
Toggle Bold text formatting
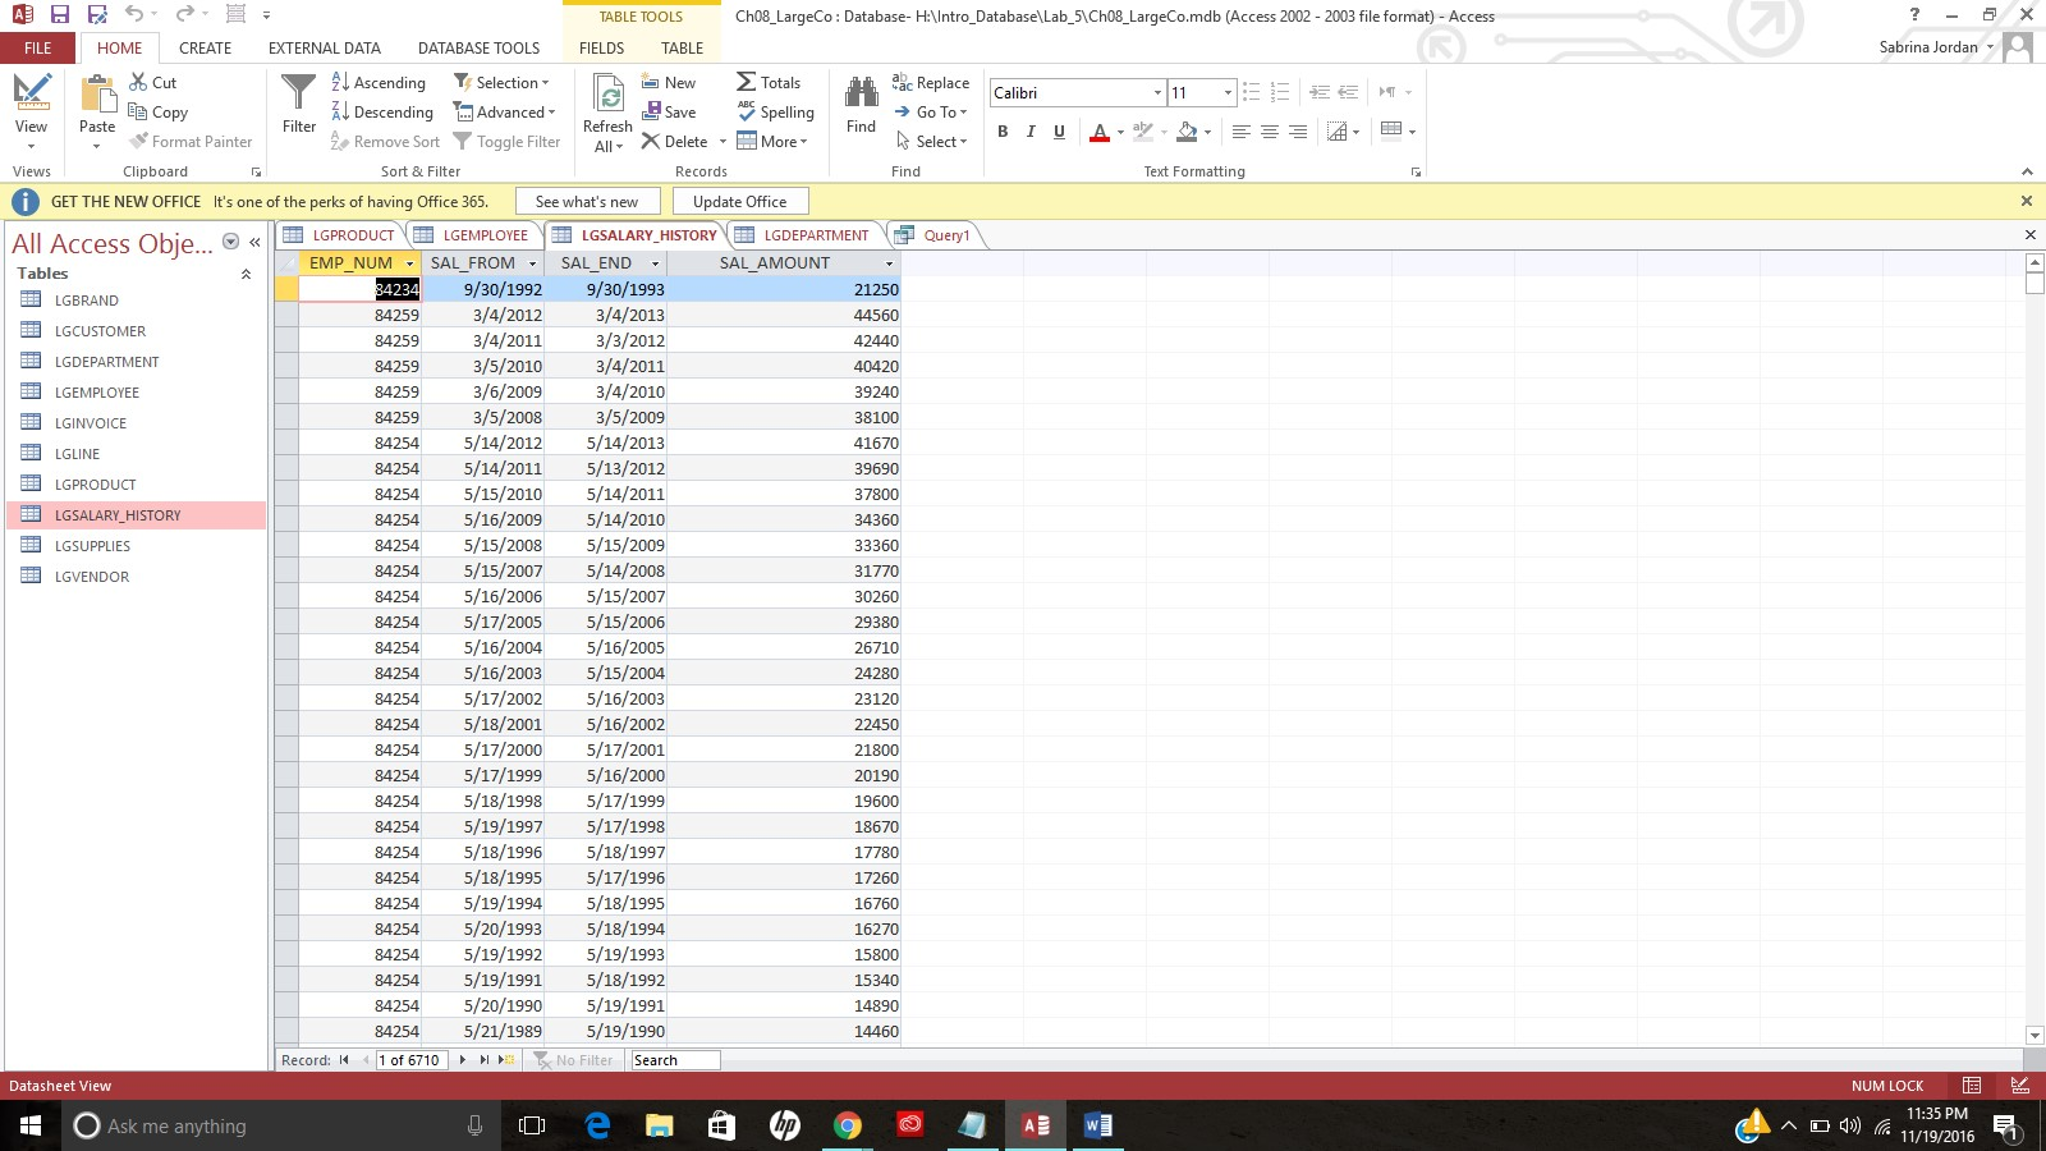tap(1002, 131)
